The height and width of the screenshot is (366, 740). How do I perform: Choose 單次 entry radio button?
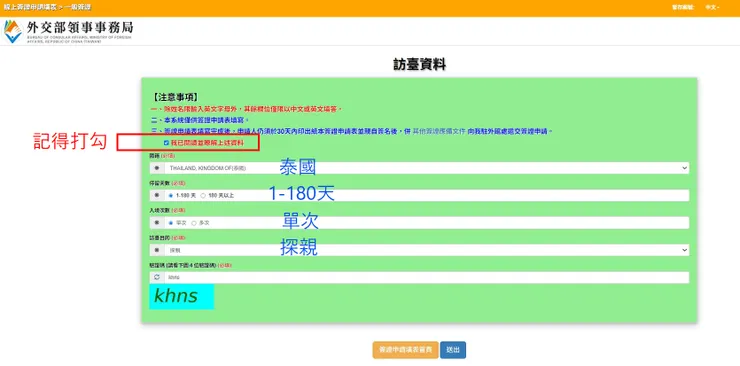click(171, 223)
